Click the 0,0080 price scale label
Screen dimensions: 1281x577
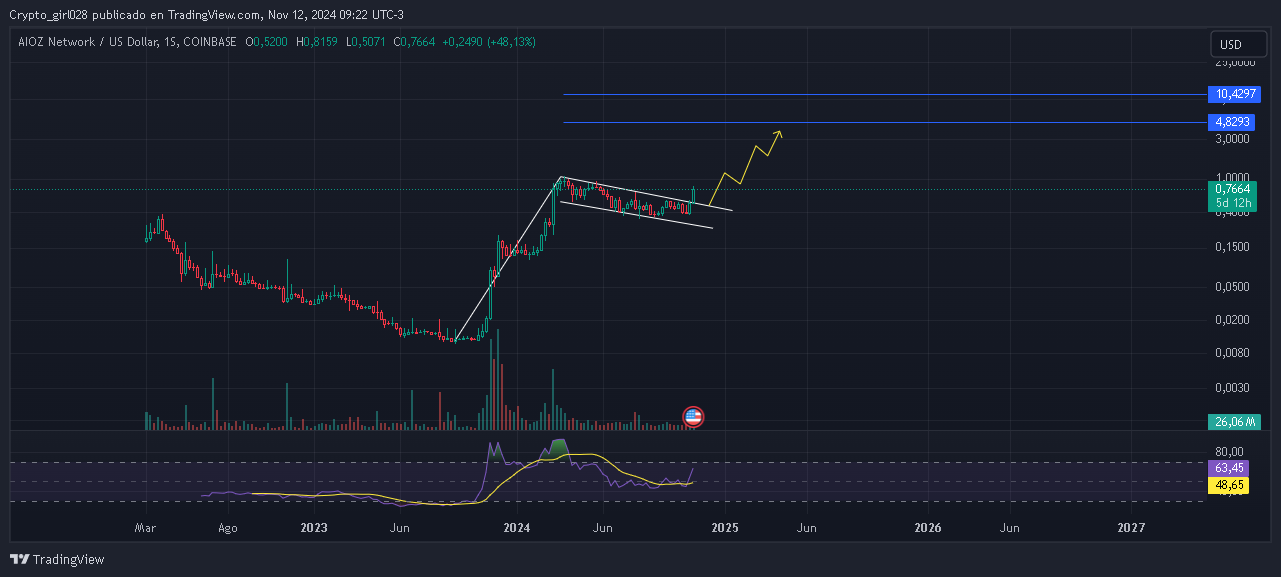click(x=1230, y=353)
